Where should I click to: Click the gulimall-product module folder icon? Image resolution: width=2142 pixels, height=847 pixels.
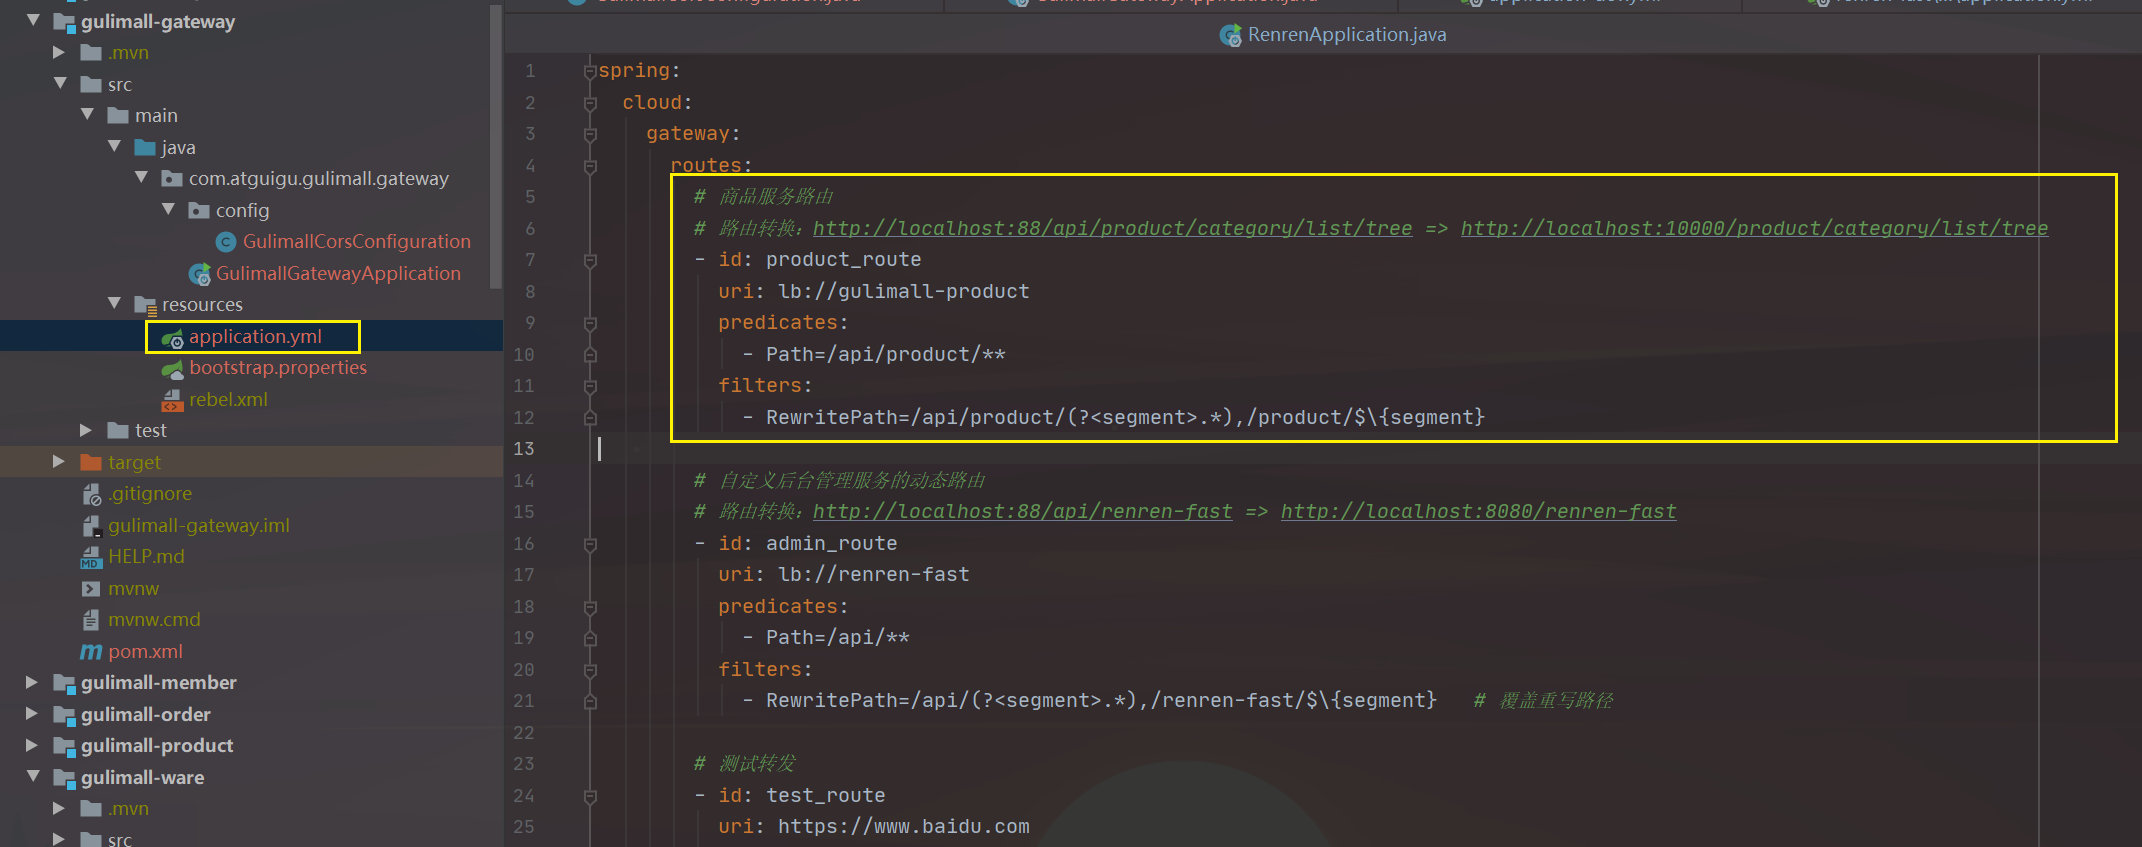(x=64, y=746)
